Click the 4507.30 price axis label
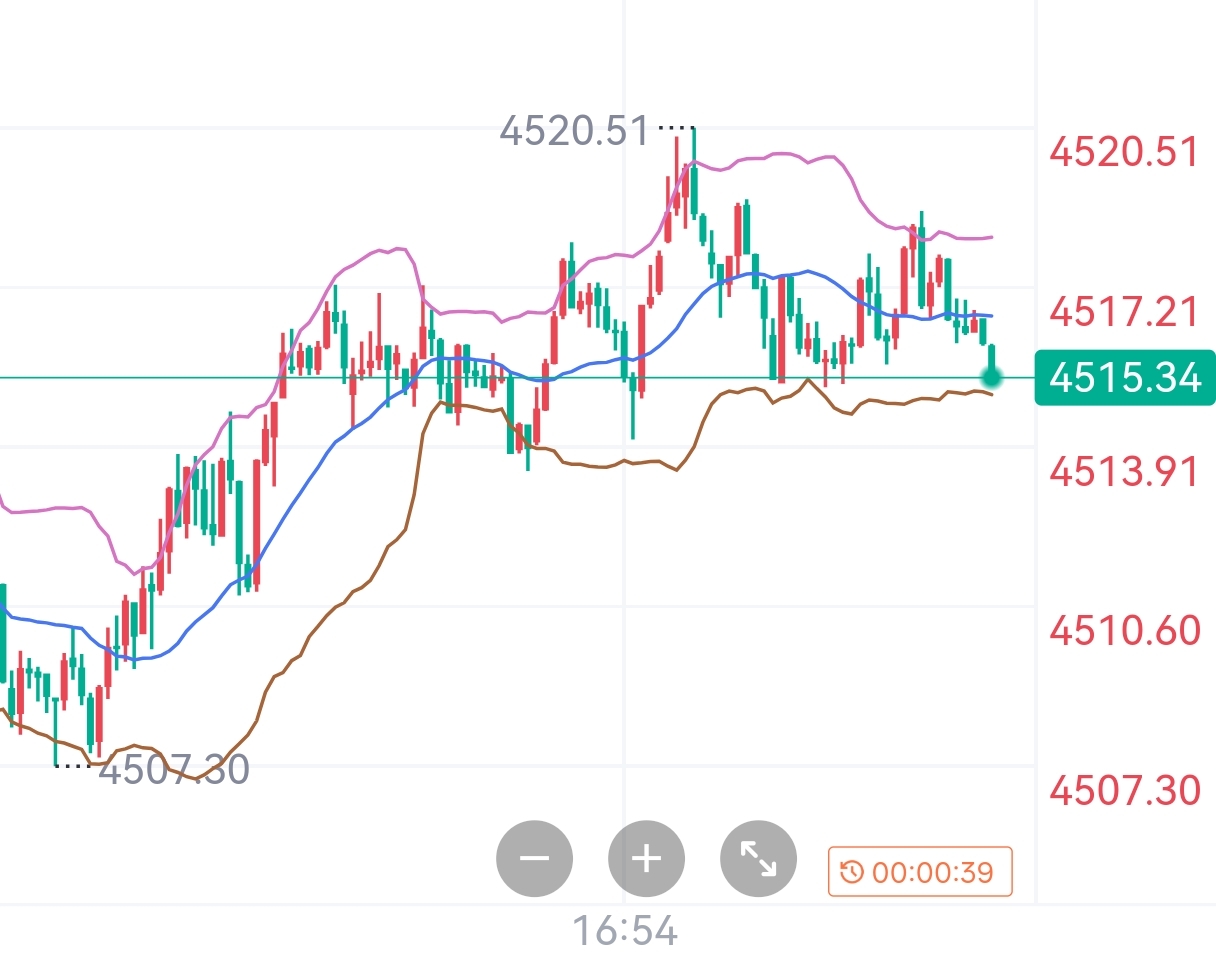 [x=1124, y=791]
